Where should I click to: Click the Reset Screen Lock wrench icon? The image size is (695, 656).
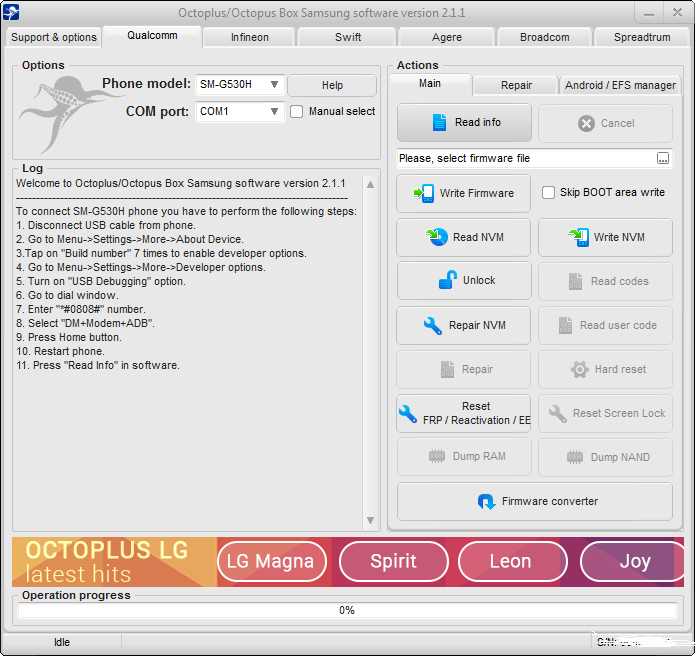tap(558, 414)
